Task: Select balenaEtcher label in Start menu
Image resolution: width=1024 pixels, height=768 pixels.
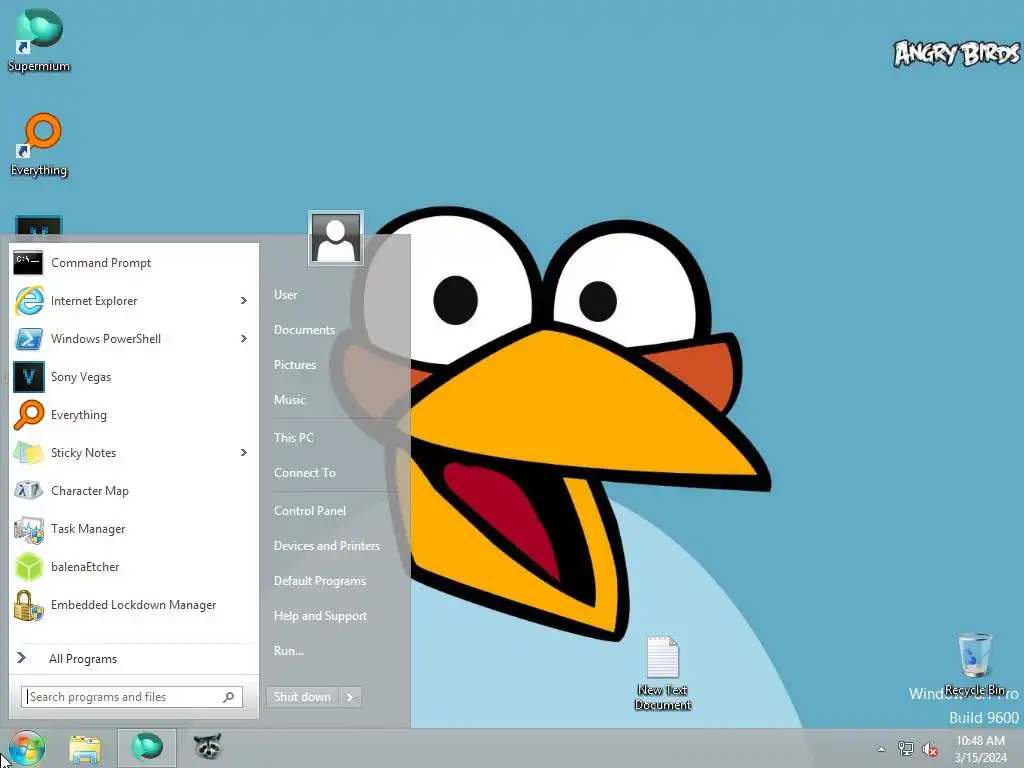Action: [x=85, y=567]
